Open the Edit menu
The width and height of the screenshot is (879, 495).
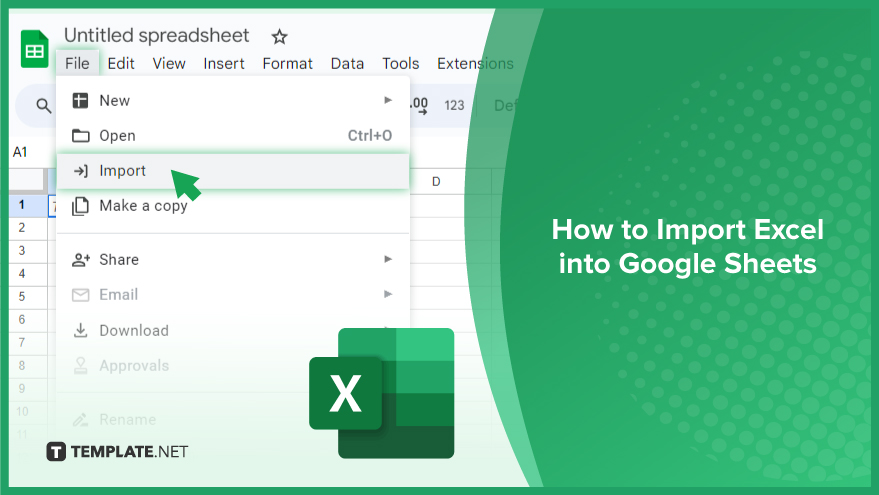[121, 63]
